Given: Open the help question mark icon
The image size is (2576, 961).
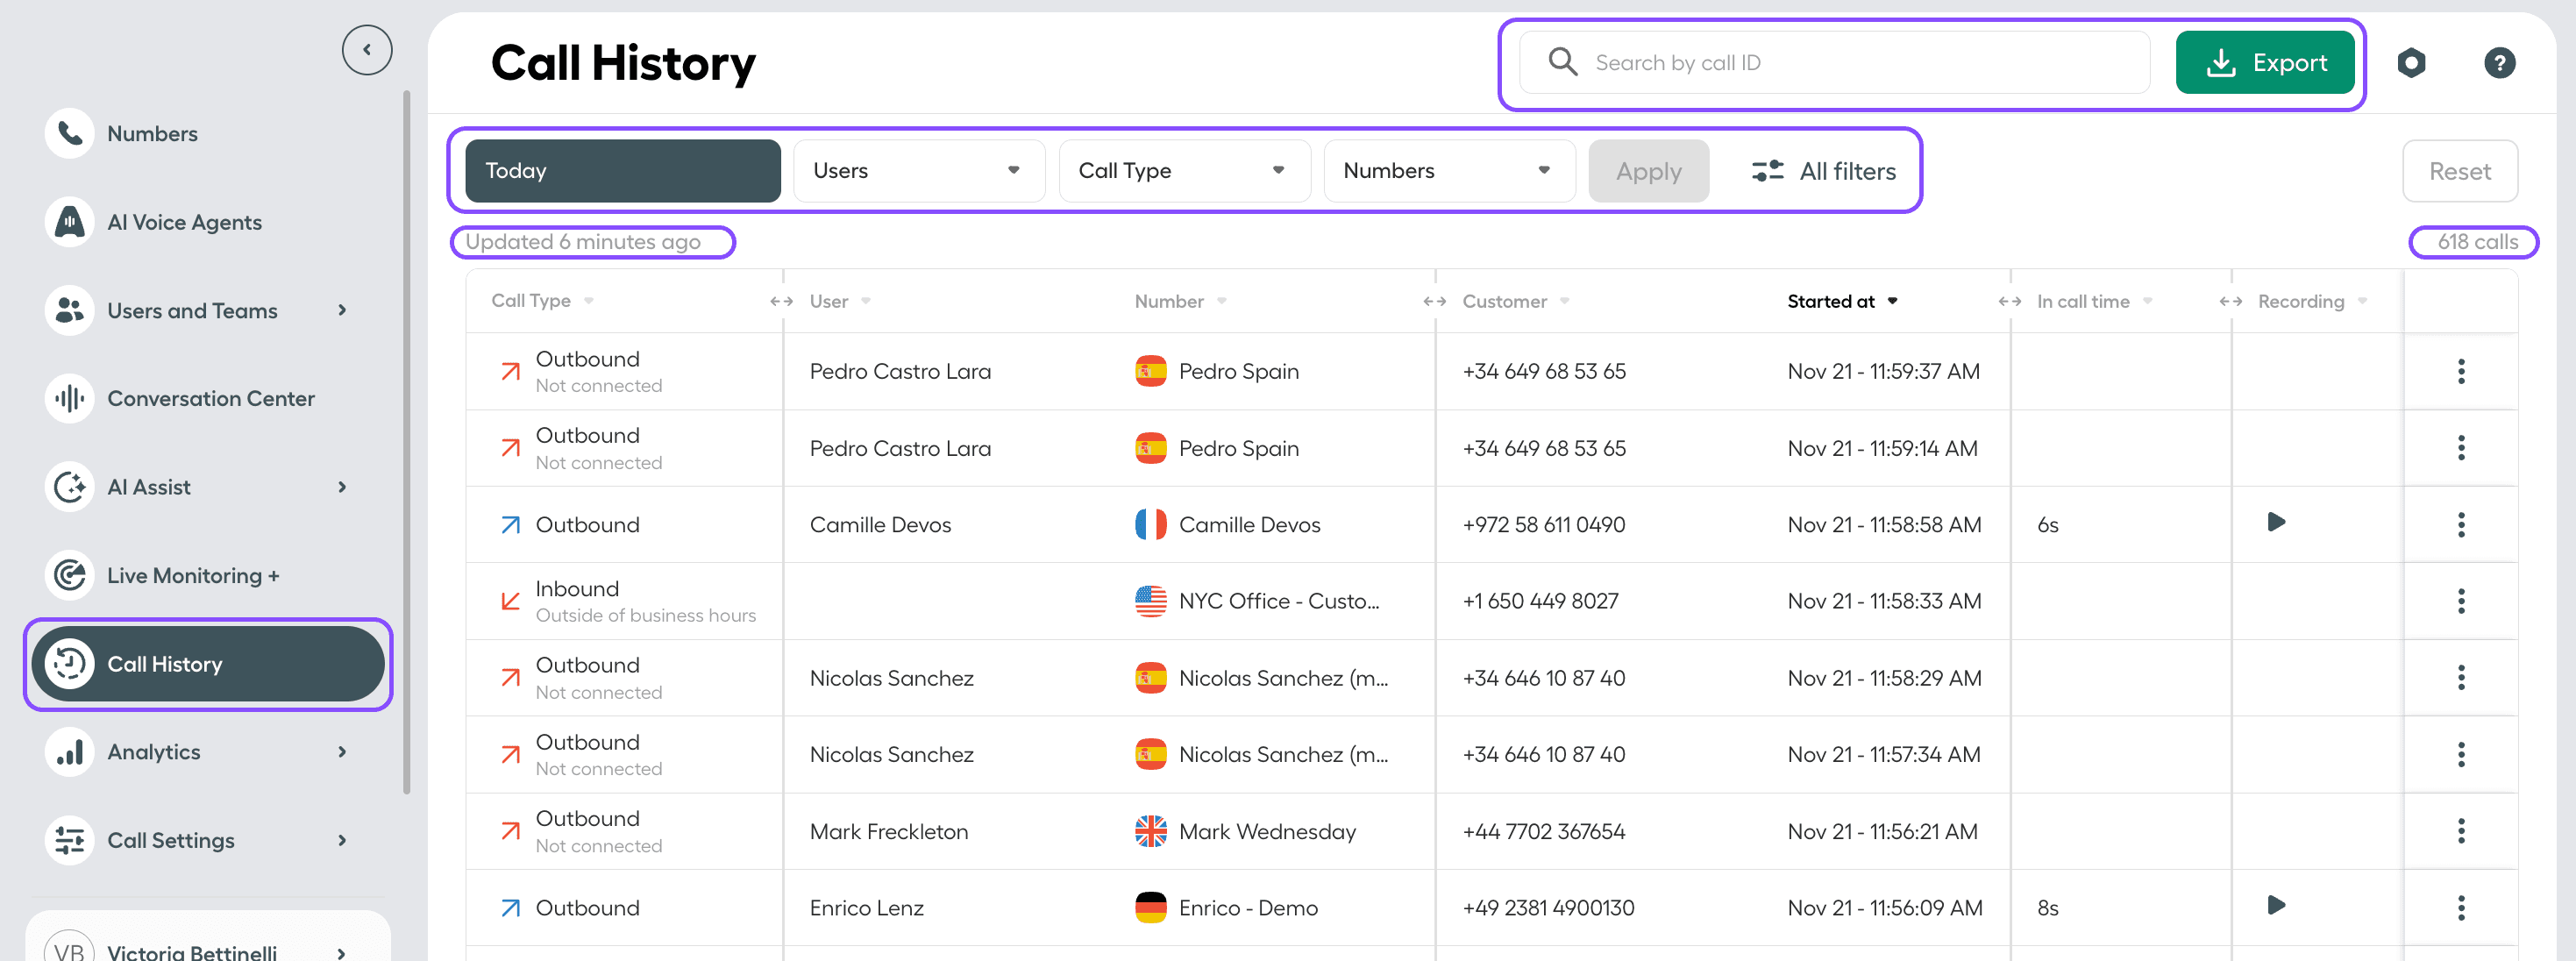Looking at the screenshot, I should (x=2500, y=62).
